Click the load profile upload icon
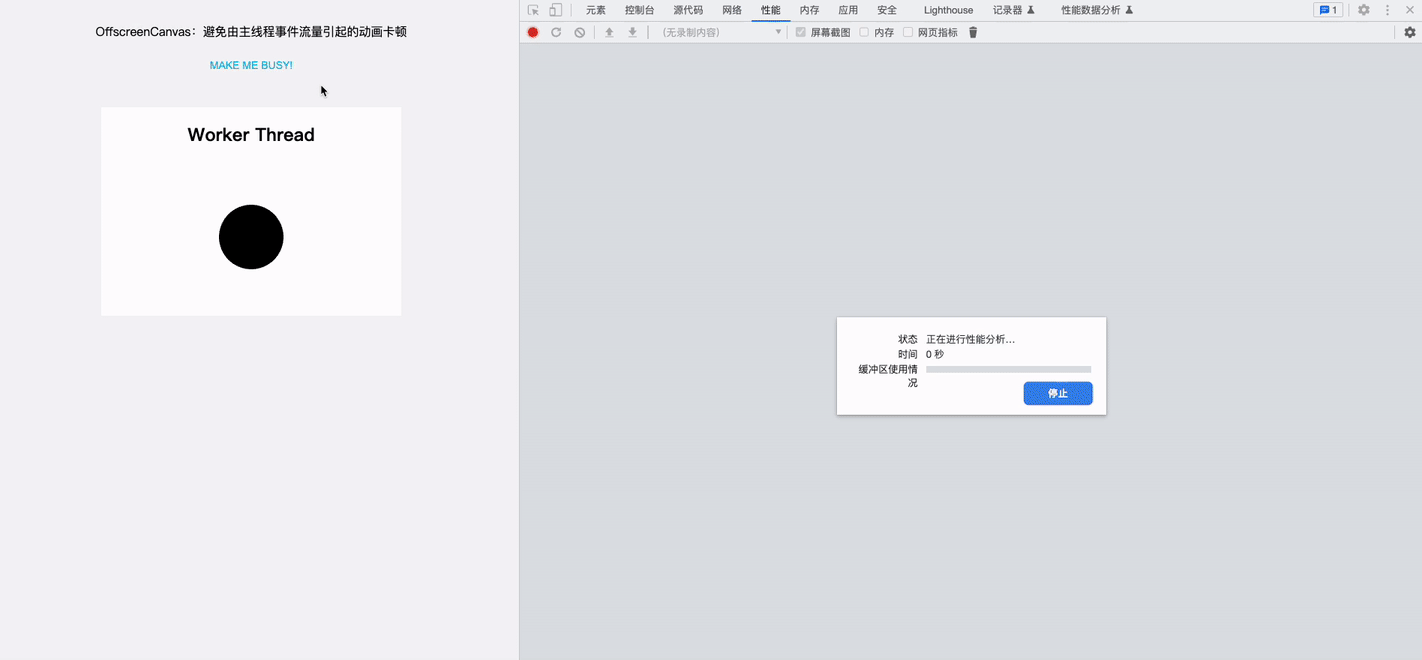This screenshot has width=1422, height=660. pyautogui.click(x=608, y=31)
